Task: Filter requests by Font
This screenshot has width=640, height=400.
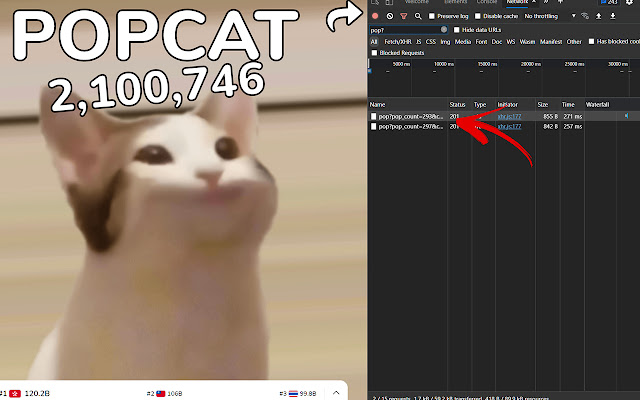Action: click(481, 42)
